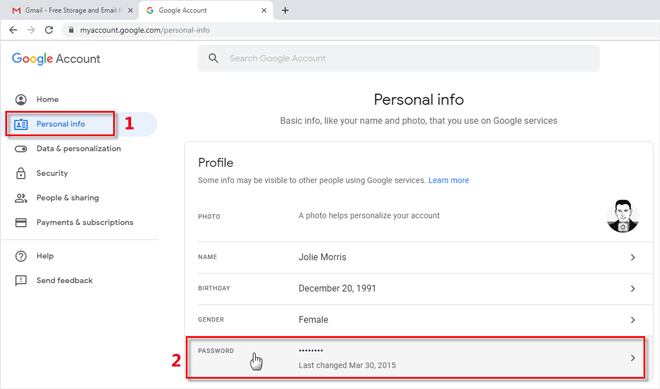The image size is (660, 389).
Task: Expand the Name row chevron
Action: point(633,257)
